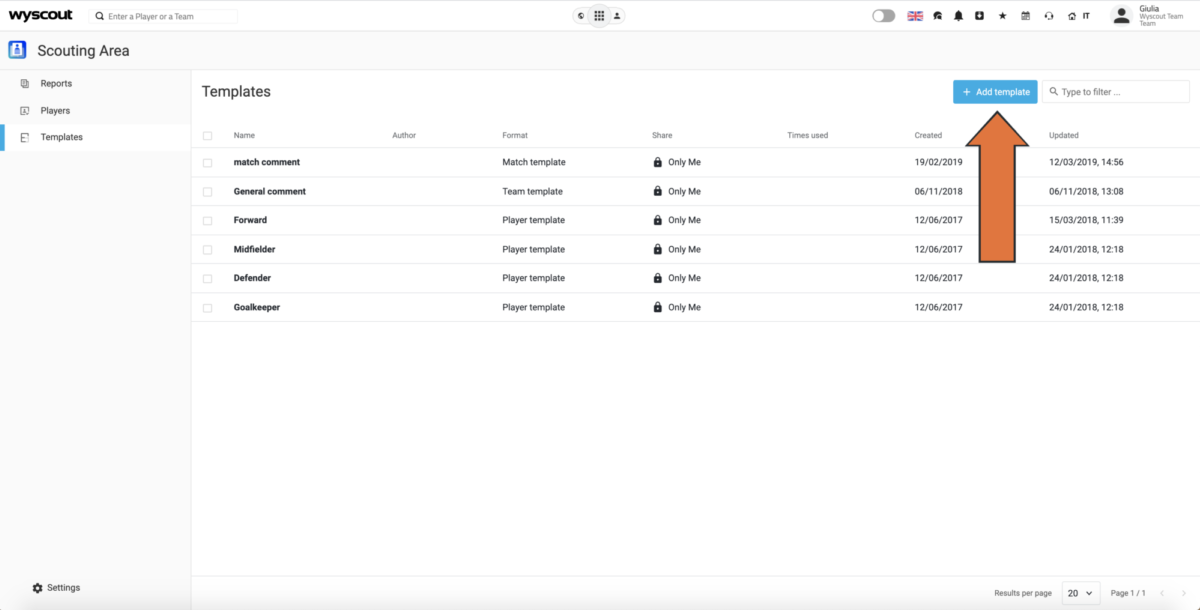Screen dimensions: 1200x610
Task: Open Giulia user profile avatar
Action: 1121,15
